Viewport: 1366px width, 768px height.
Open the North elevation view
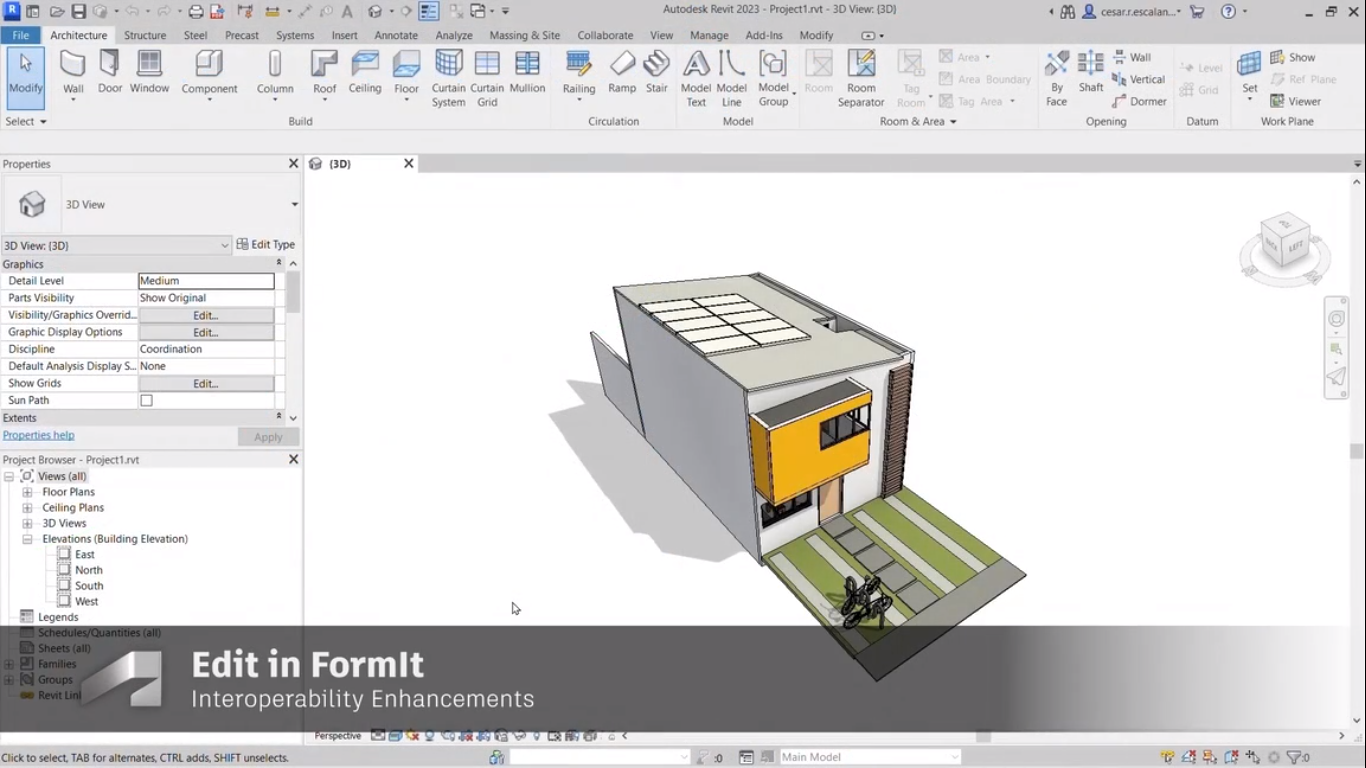pyautogui.click(x=89, y=570)
